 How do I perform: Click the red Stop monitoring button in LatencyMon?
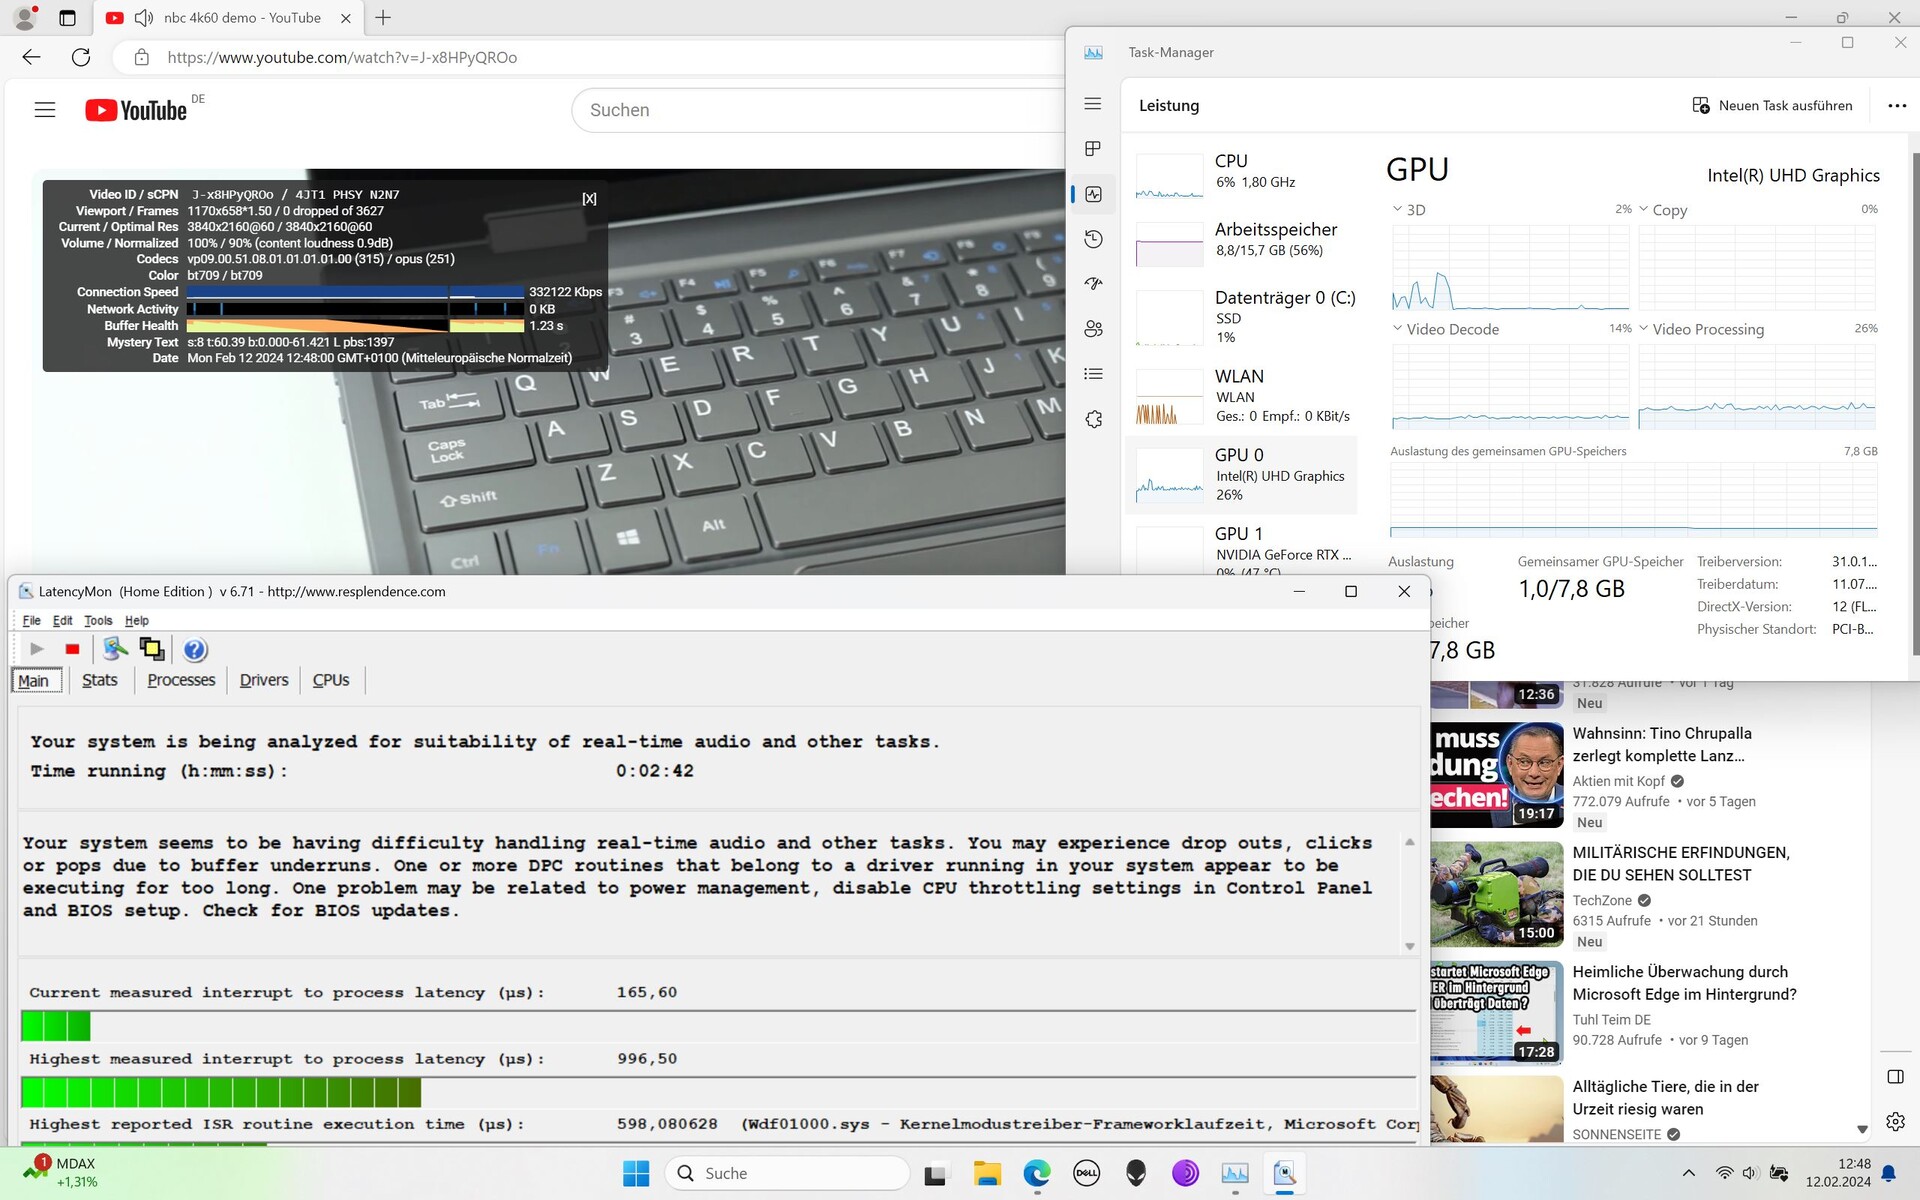coord(72,649)
